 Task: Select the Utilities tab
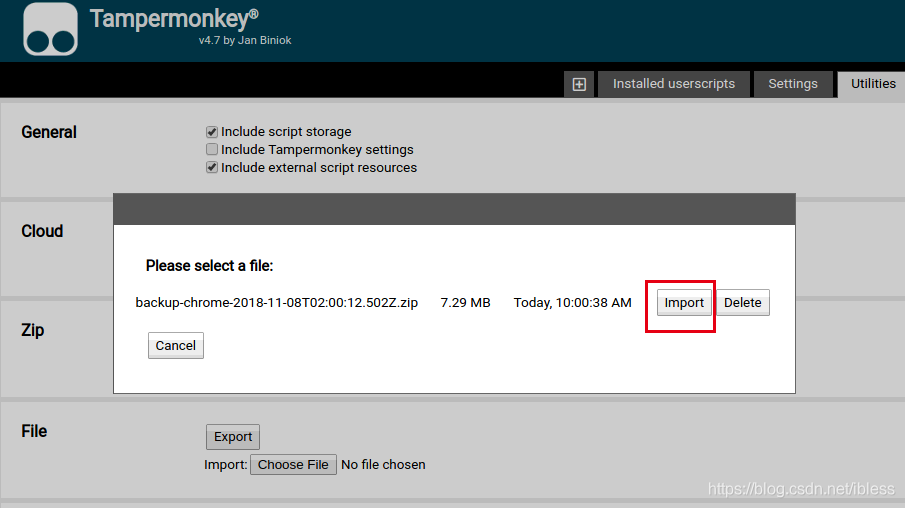pos(873,84)
